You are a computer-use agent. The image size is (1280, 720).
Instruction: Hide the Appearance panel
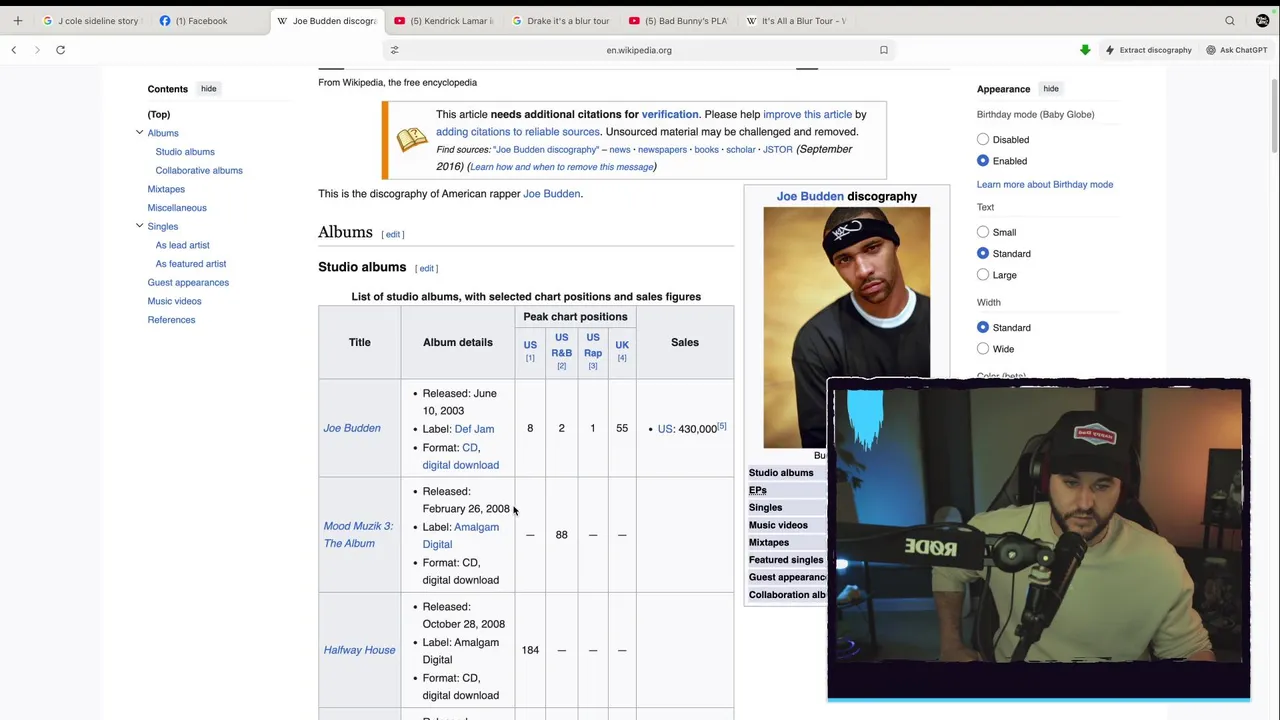[1051, 89]
